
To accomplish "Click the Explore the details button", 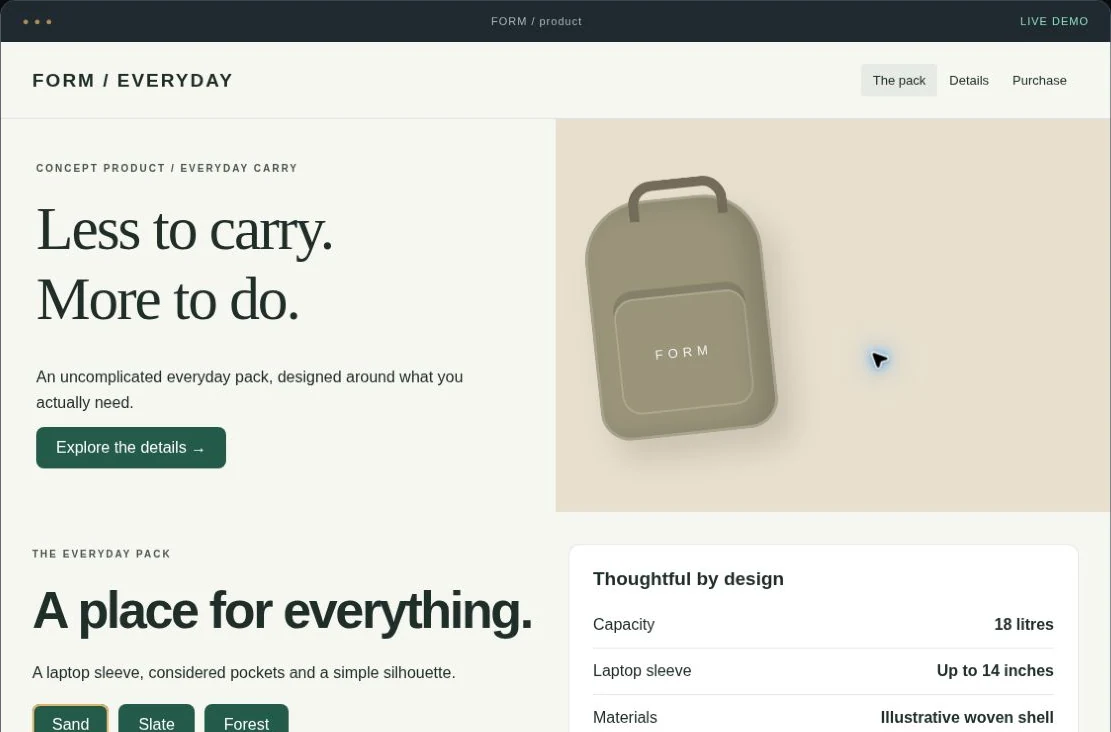I will point(131,448).
